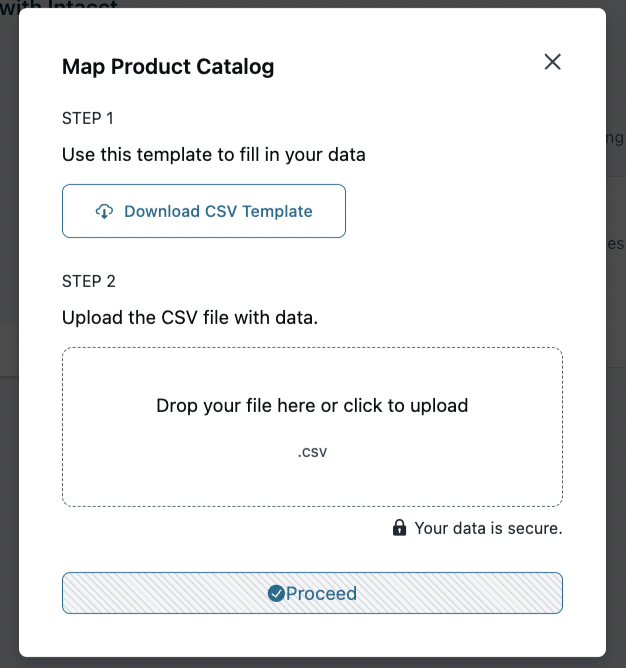This screenshot has width=626, height=668.
Task: Click the .csv file type label
Action: pyautogui.click(x=312, y=451)
